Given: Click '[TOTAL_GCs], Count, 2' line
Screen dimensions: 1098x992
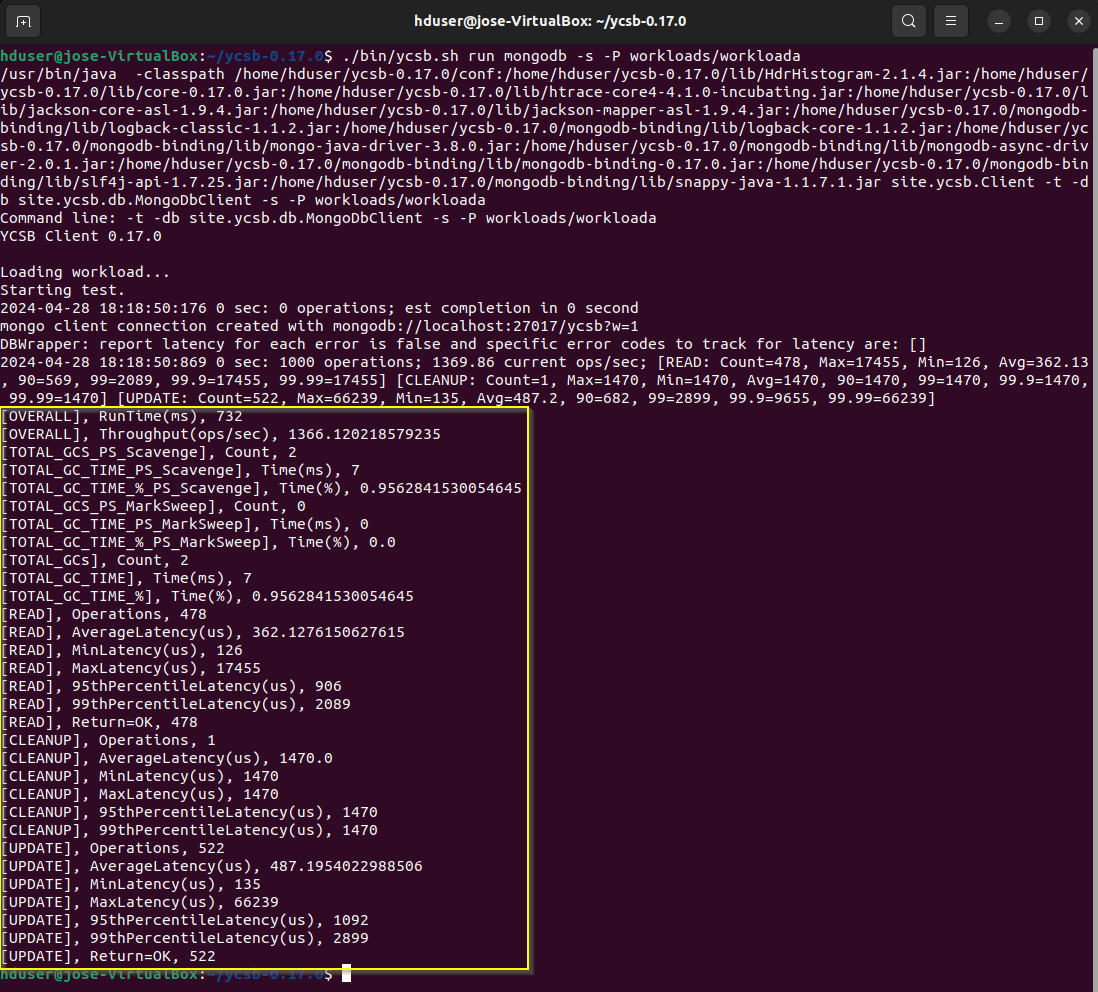Looking at the screenshot, I should [95, 560].
